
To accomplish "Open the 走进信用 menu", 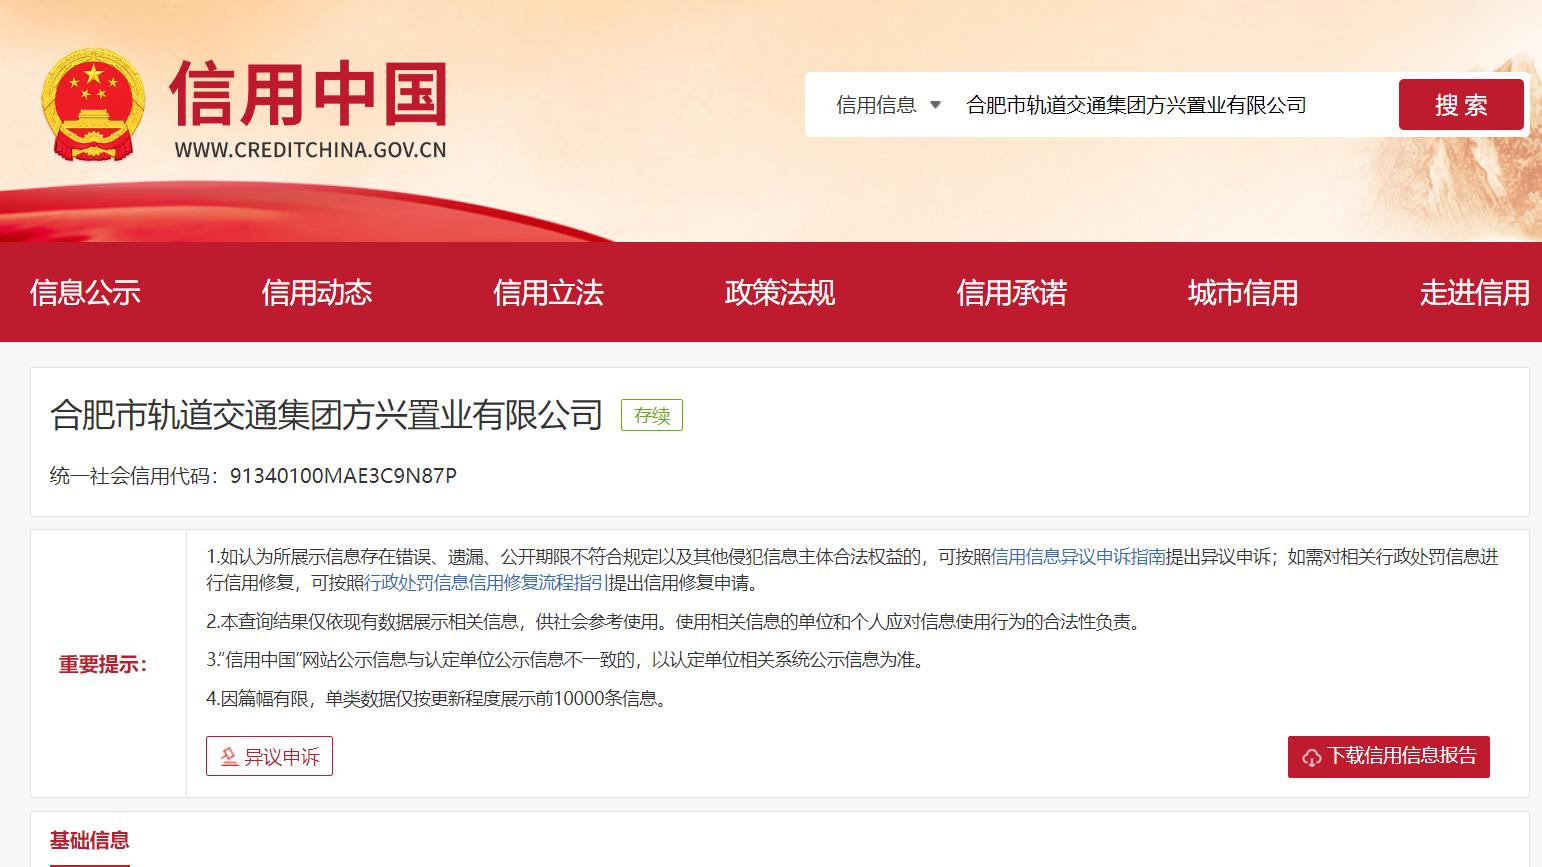I will tap(1475, 292).
